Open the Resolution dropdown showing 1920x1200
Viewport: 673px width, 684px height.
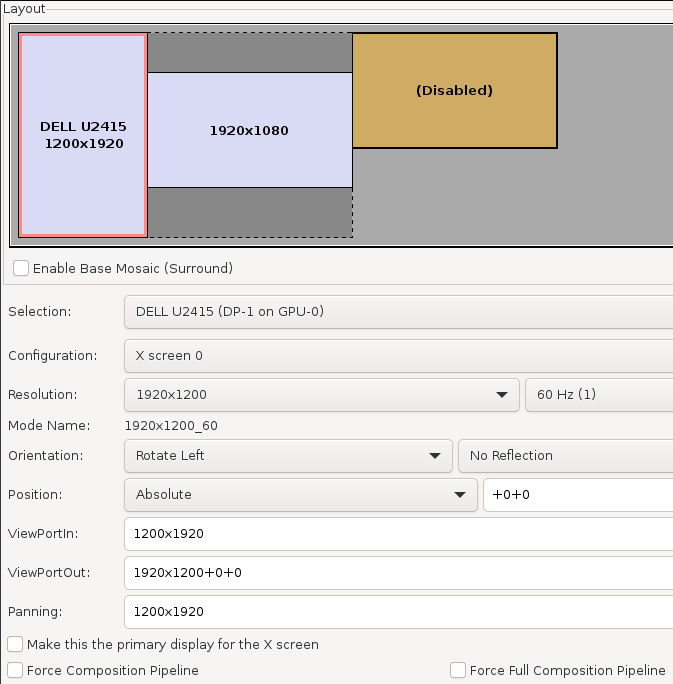(x=322, y=395)
